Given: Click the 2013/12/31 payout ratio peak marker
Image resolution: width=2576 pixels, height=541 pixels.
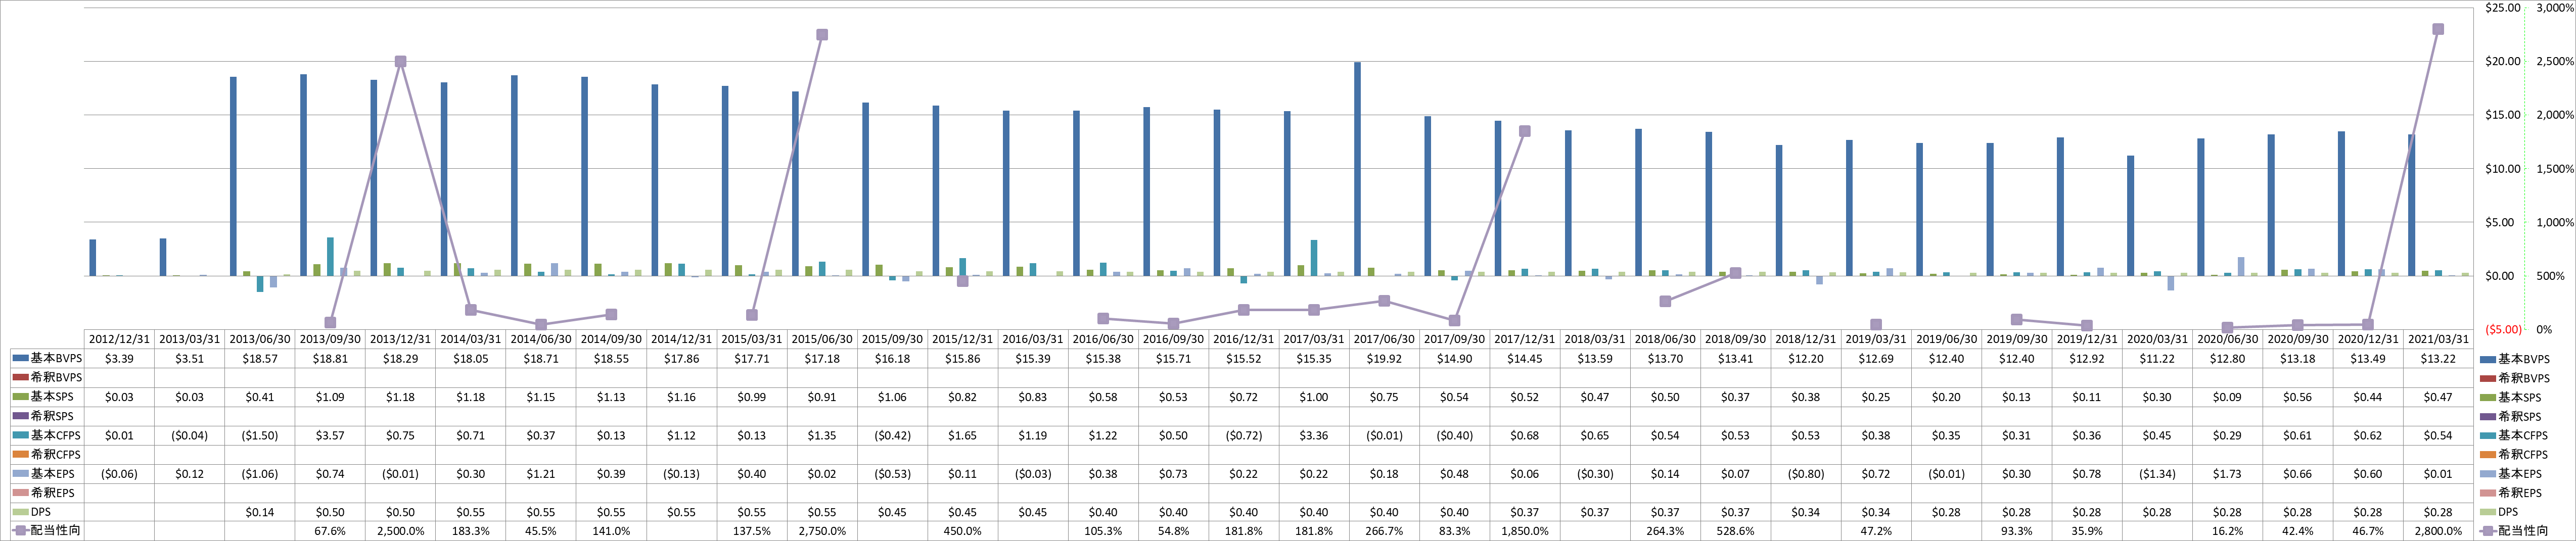Looking at the screenshot, I should [400, 61].
